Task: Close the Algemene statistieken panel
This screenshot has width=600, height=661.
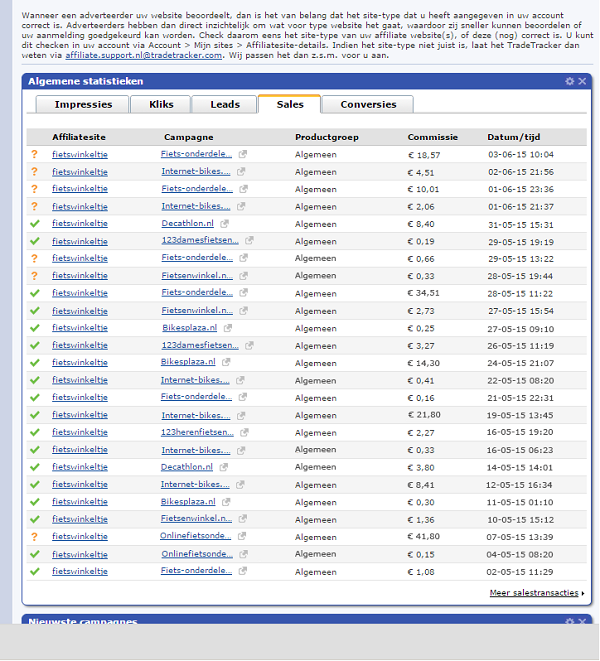Action: tap(582, 81)
